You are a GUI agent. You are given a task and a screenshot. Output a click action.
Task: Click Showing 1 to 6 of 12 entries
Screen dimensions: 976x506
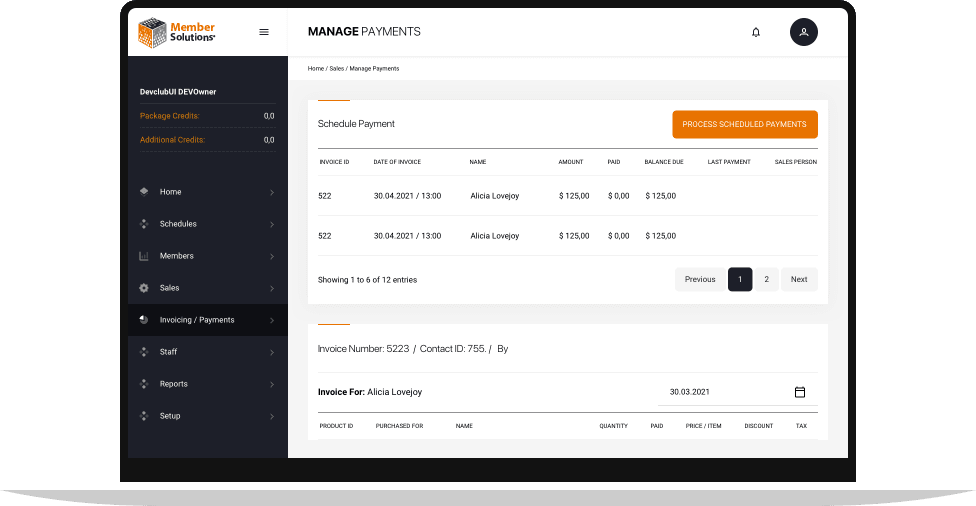367,280
